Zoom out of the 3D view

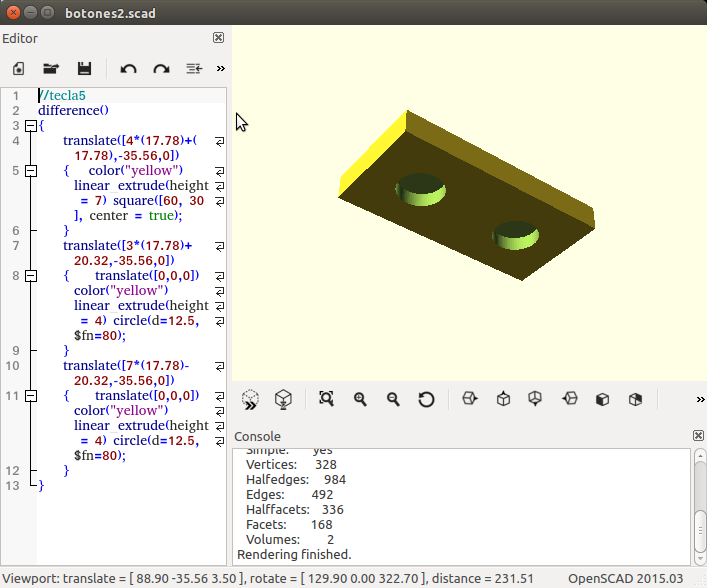[x=393, y=399]
